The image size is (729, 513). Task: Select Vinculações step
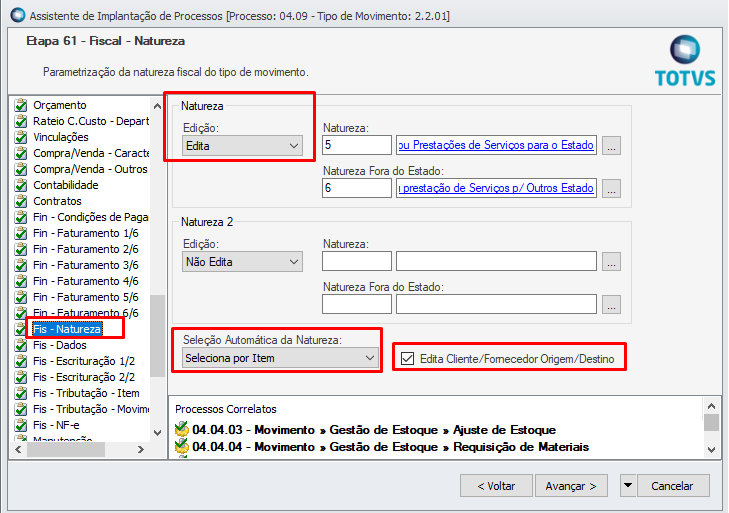[60, 137]
